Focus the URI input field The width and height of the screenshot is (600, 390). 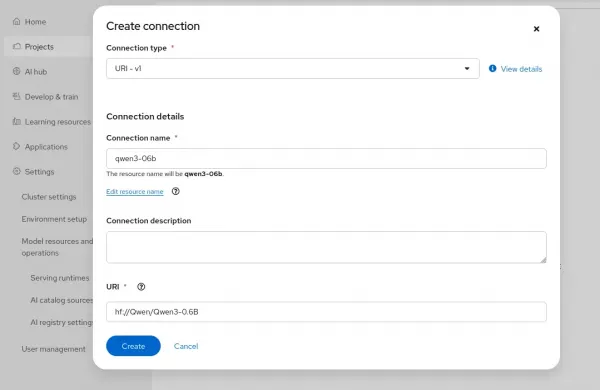(326, 312)
